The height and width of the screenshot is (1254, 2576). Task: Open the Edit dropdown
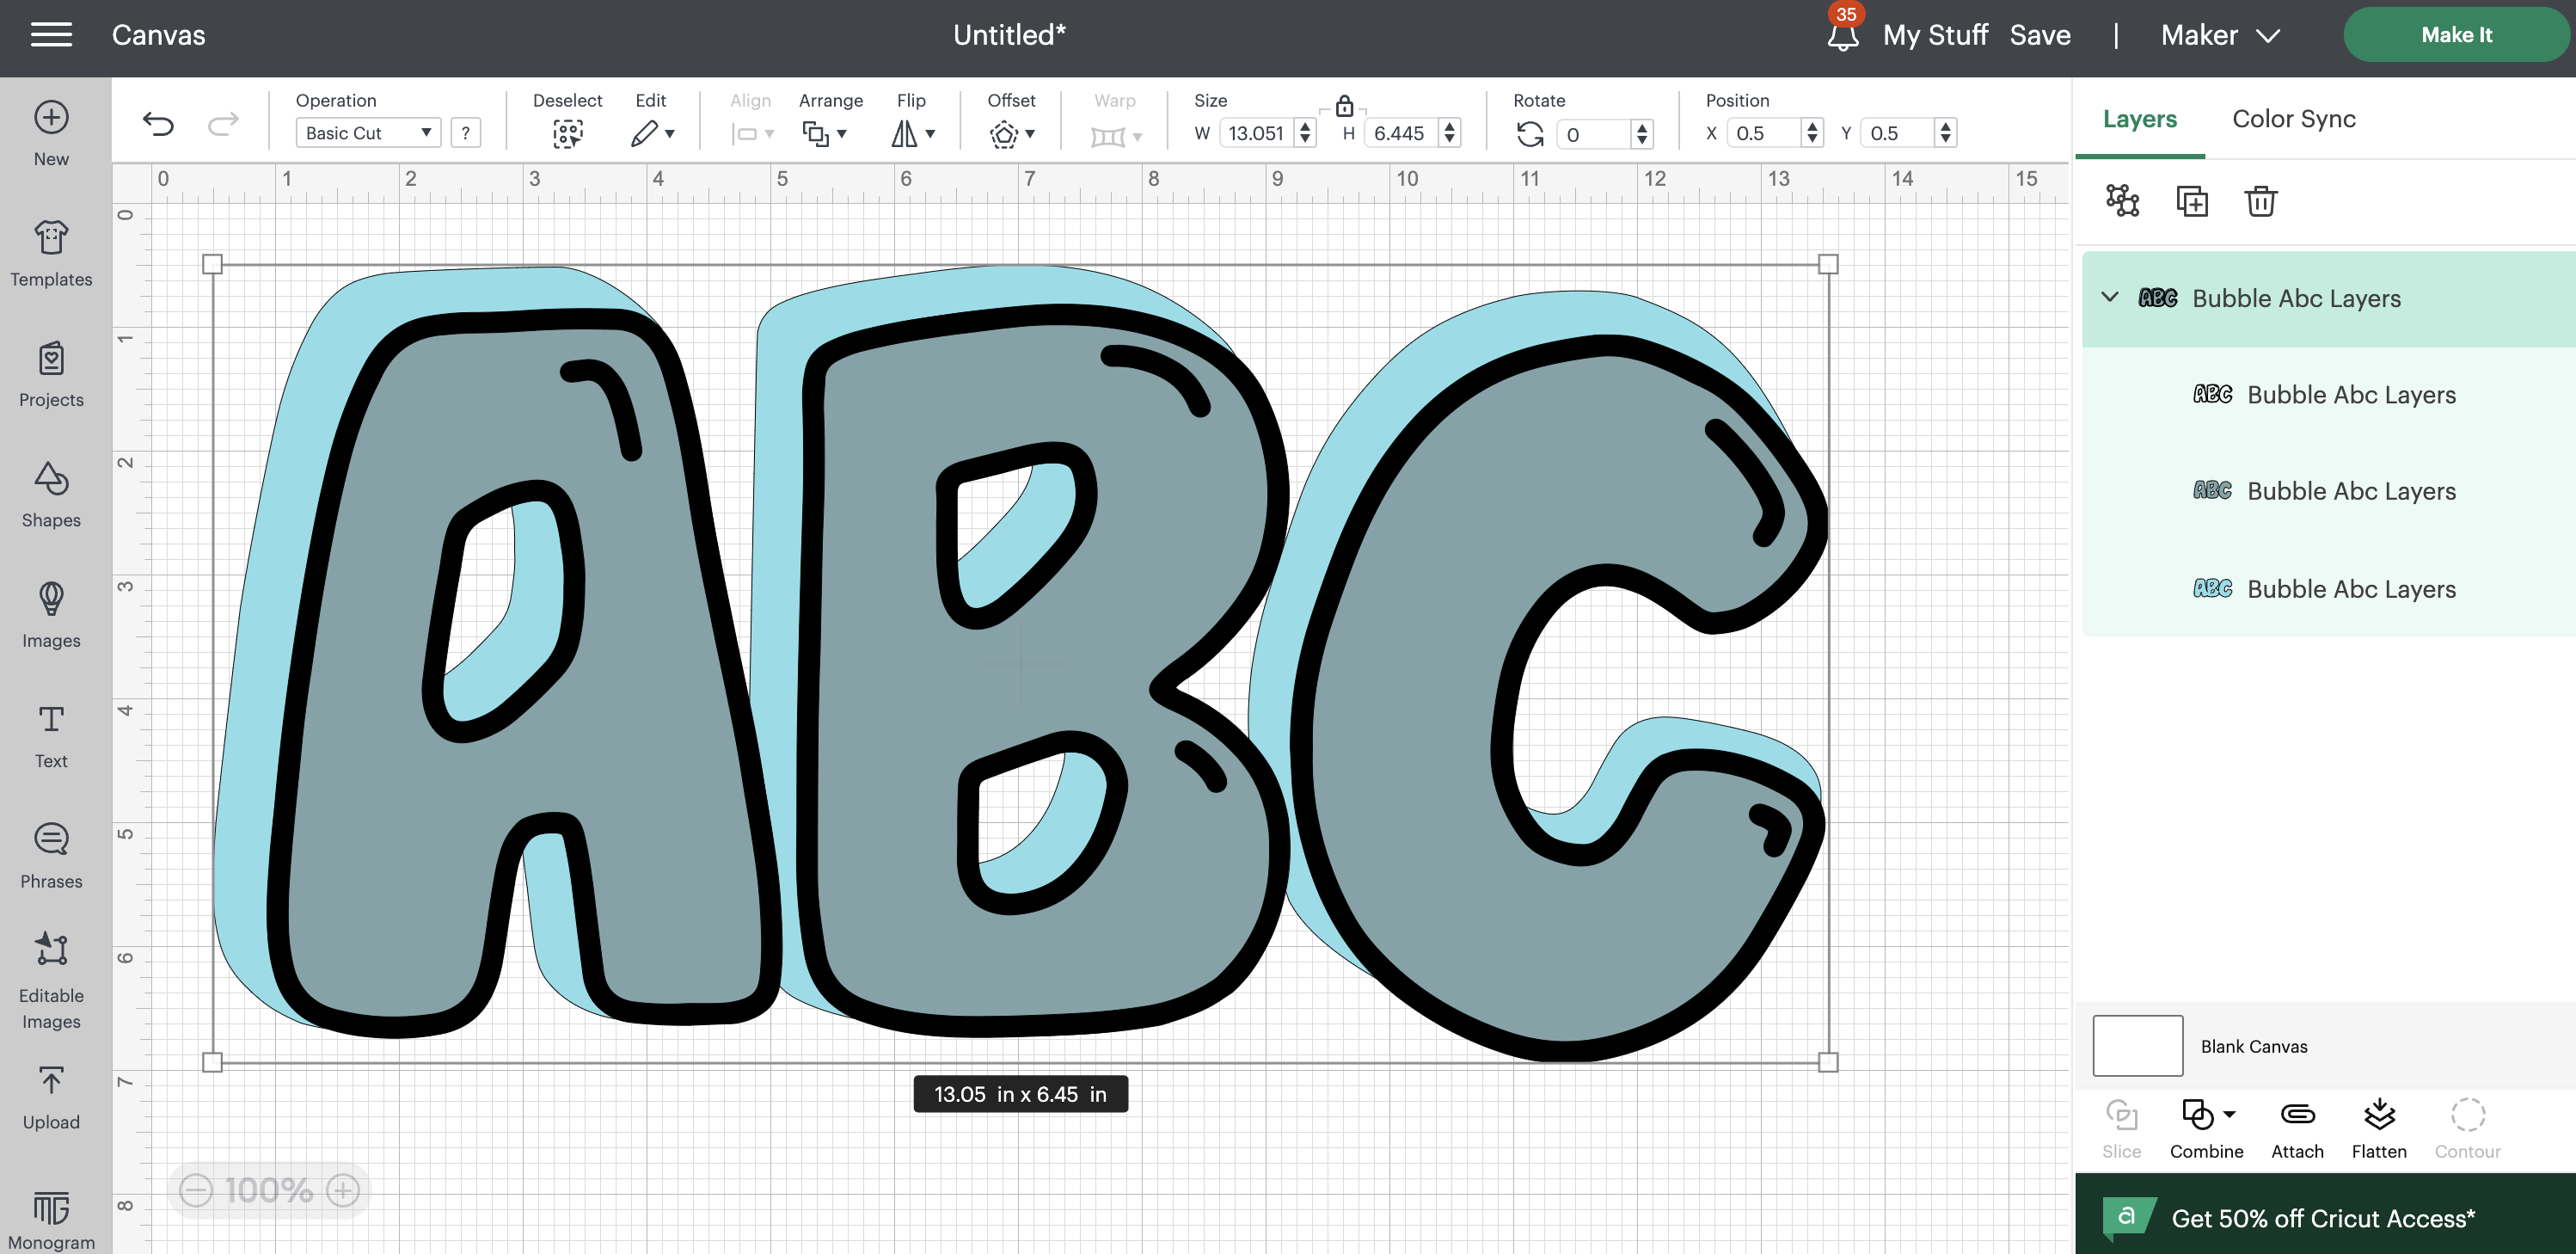tap(653, 133)
